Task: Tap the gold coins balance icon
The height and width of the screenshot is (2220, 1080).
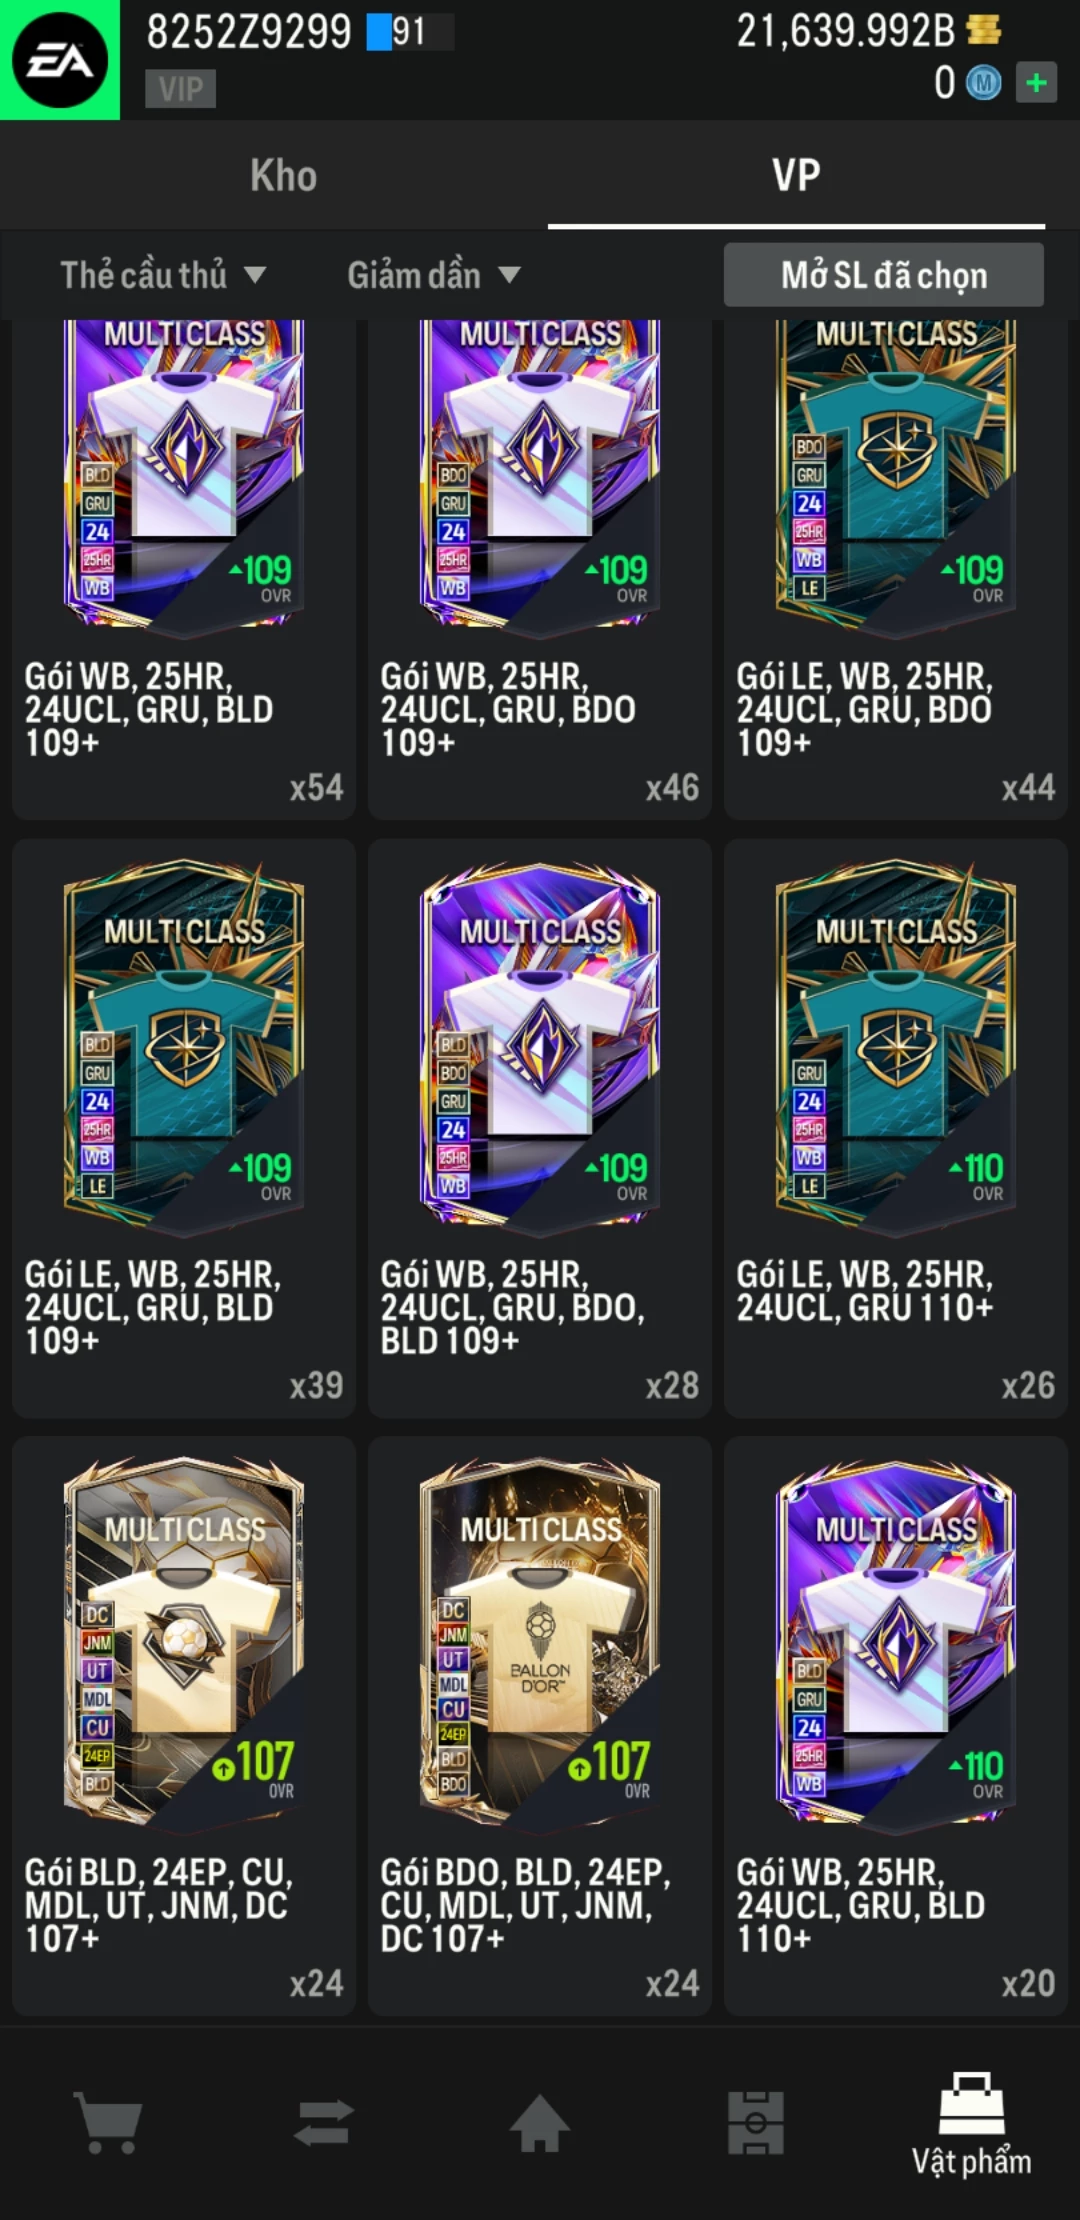Action: point(984,30)
